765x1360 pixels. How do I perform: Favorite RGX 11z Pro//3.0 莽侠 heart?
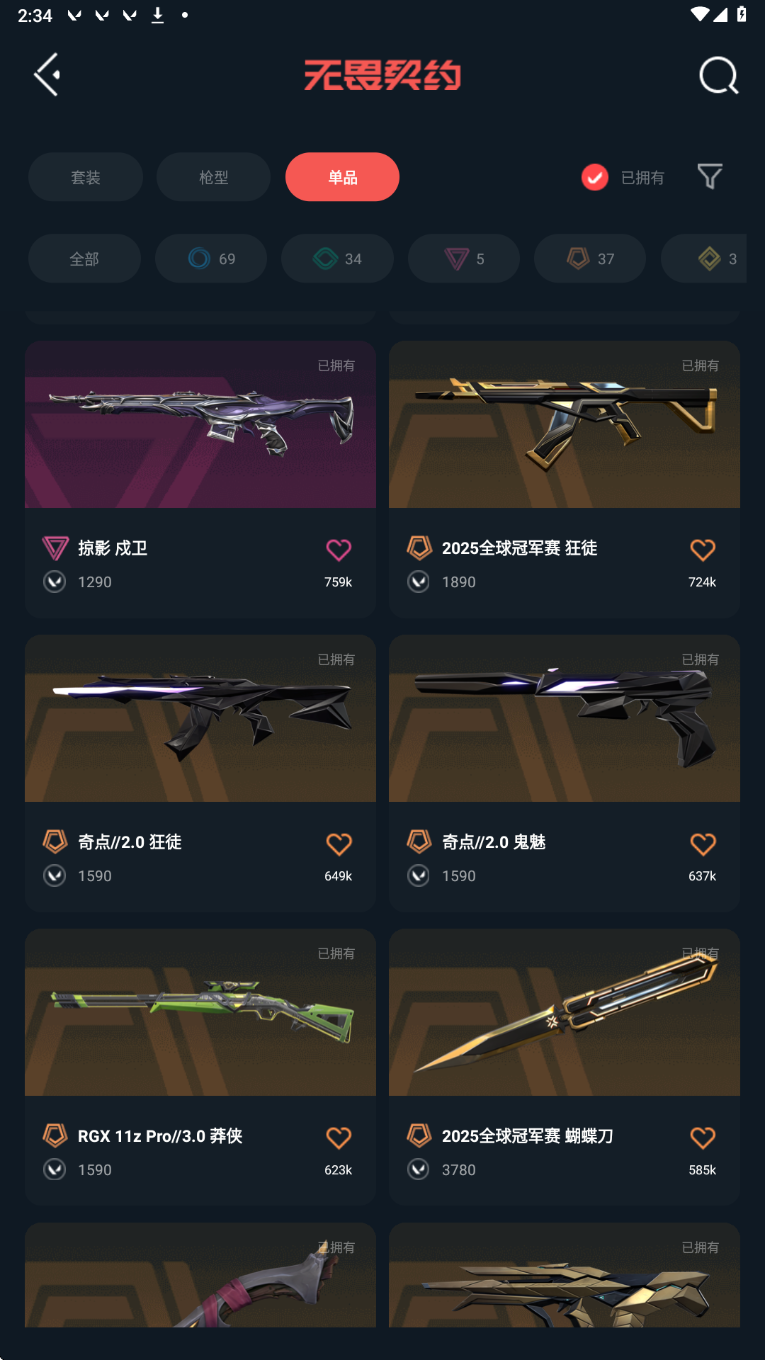coord(339,1137)
